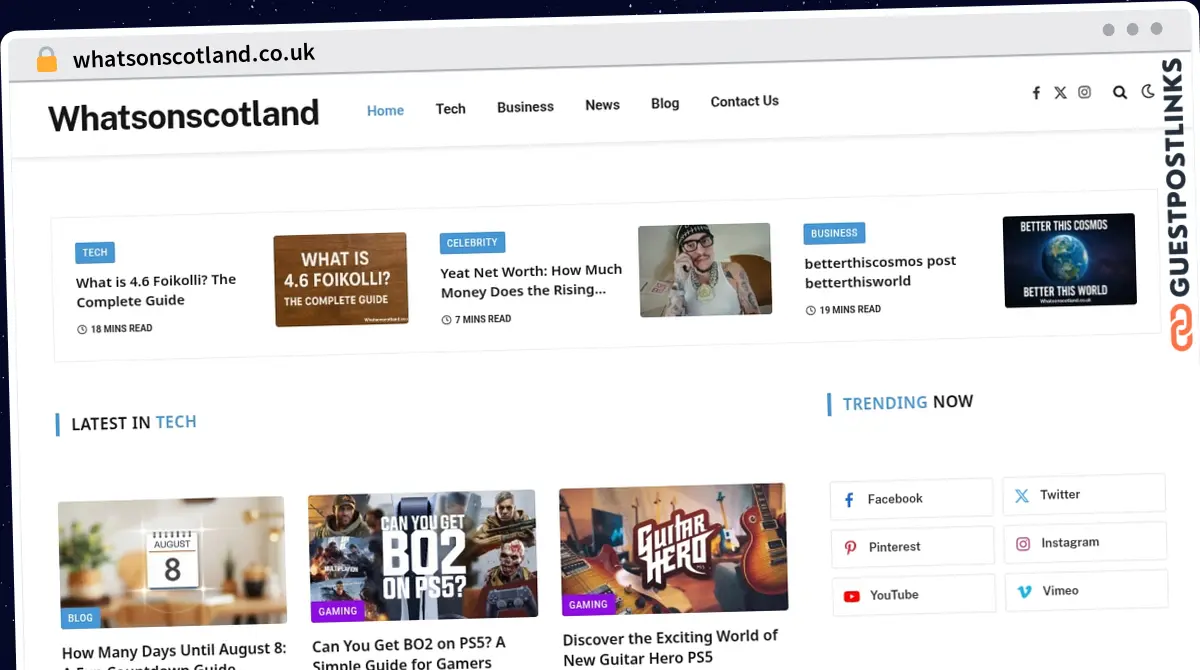Go to the Tech menu section

pos(450,108)
